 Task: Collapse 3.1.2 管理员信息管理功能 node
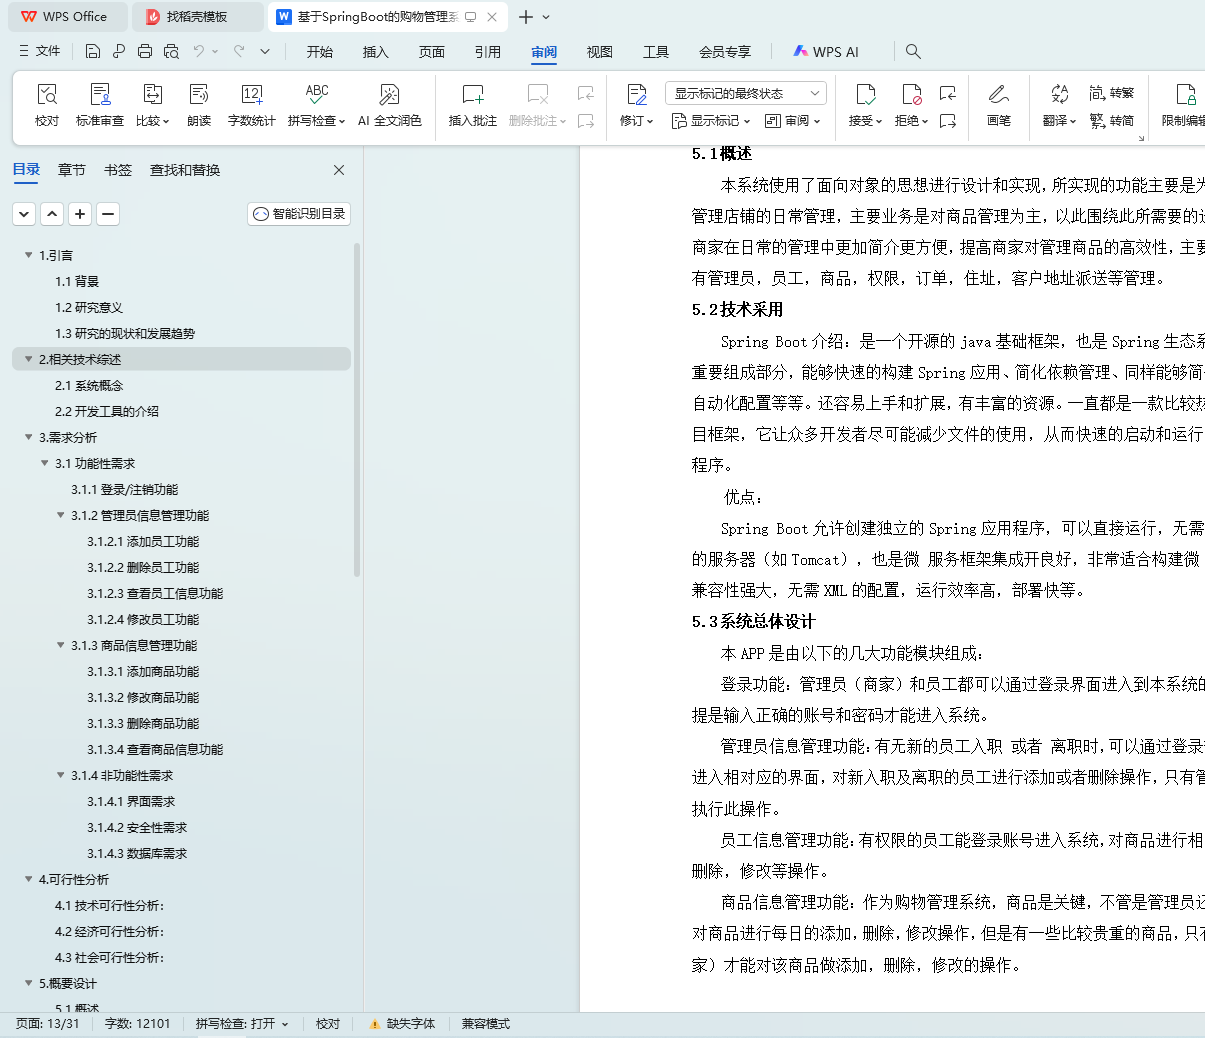coord(61,515)
